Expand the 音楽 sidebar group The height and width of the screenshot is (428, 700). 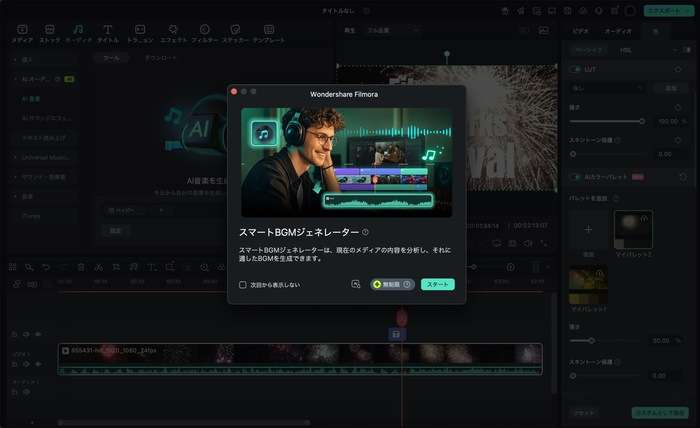click(x=15, y=196)
